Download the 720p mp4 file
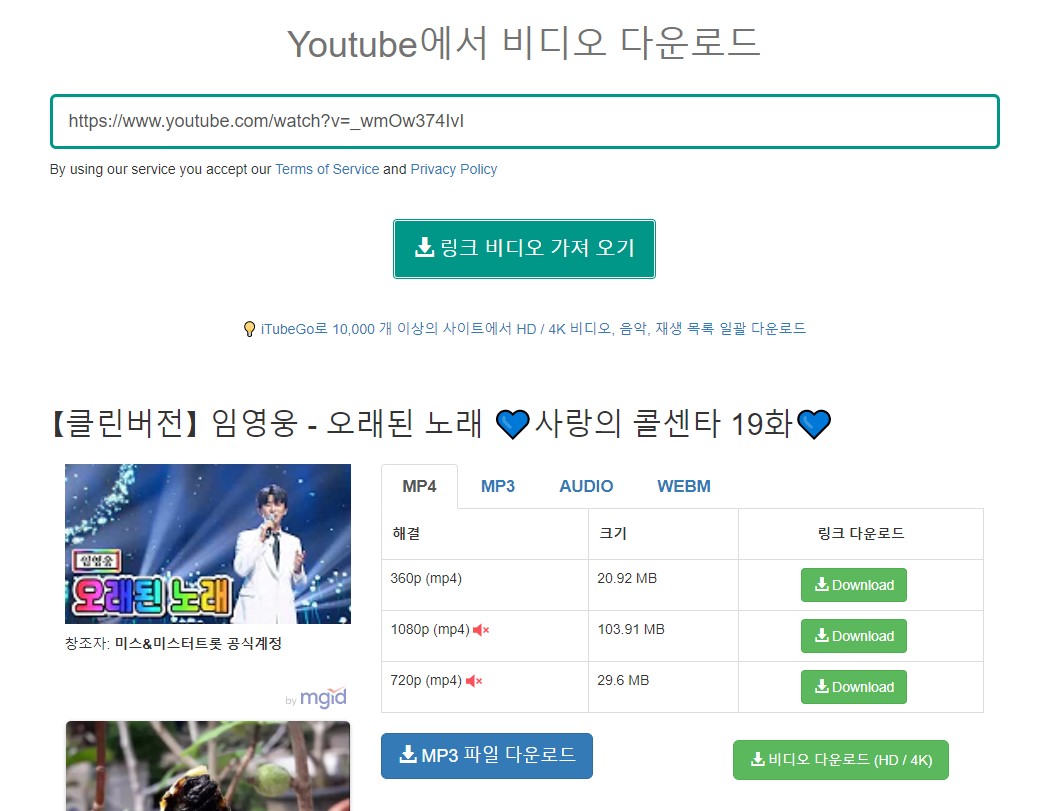This screenshot has height=811, width=1044. pyautogui.click(x=853, y=687)
